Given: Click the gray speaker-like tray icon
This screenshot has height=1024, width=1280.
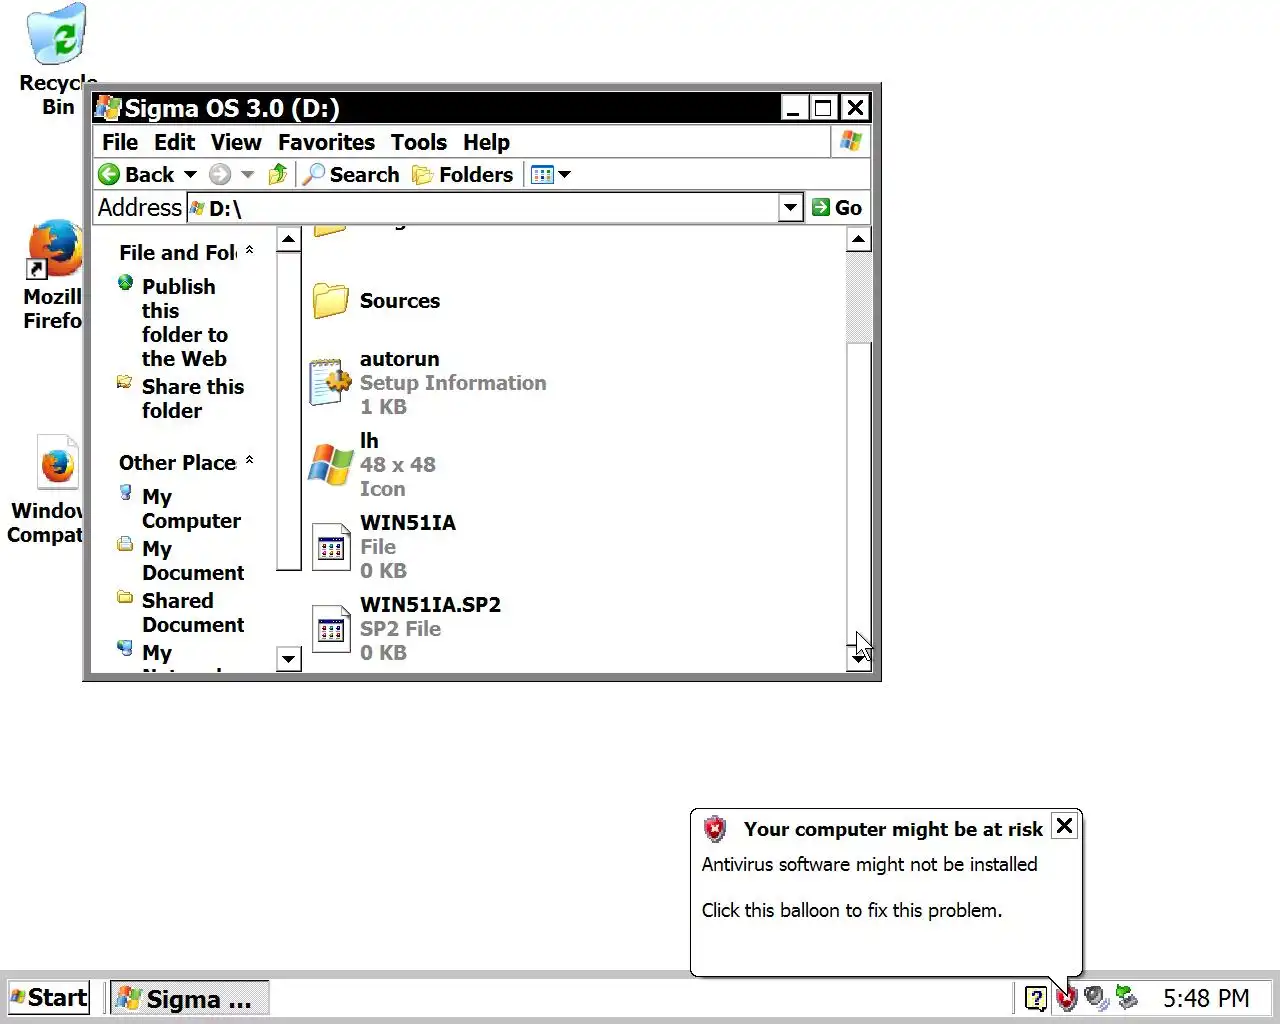Looking at the screenshot, I should 1097,998.
